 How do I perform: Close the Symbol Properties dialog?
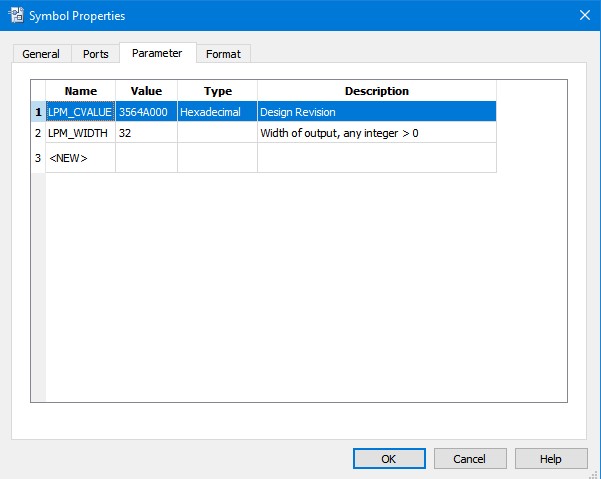[x=584, y=15]
